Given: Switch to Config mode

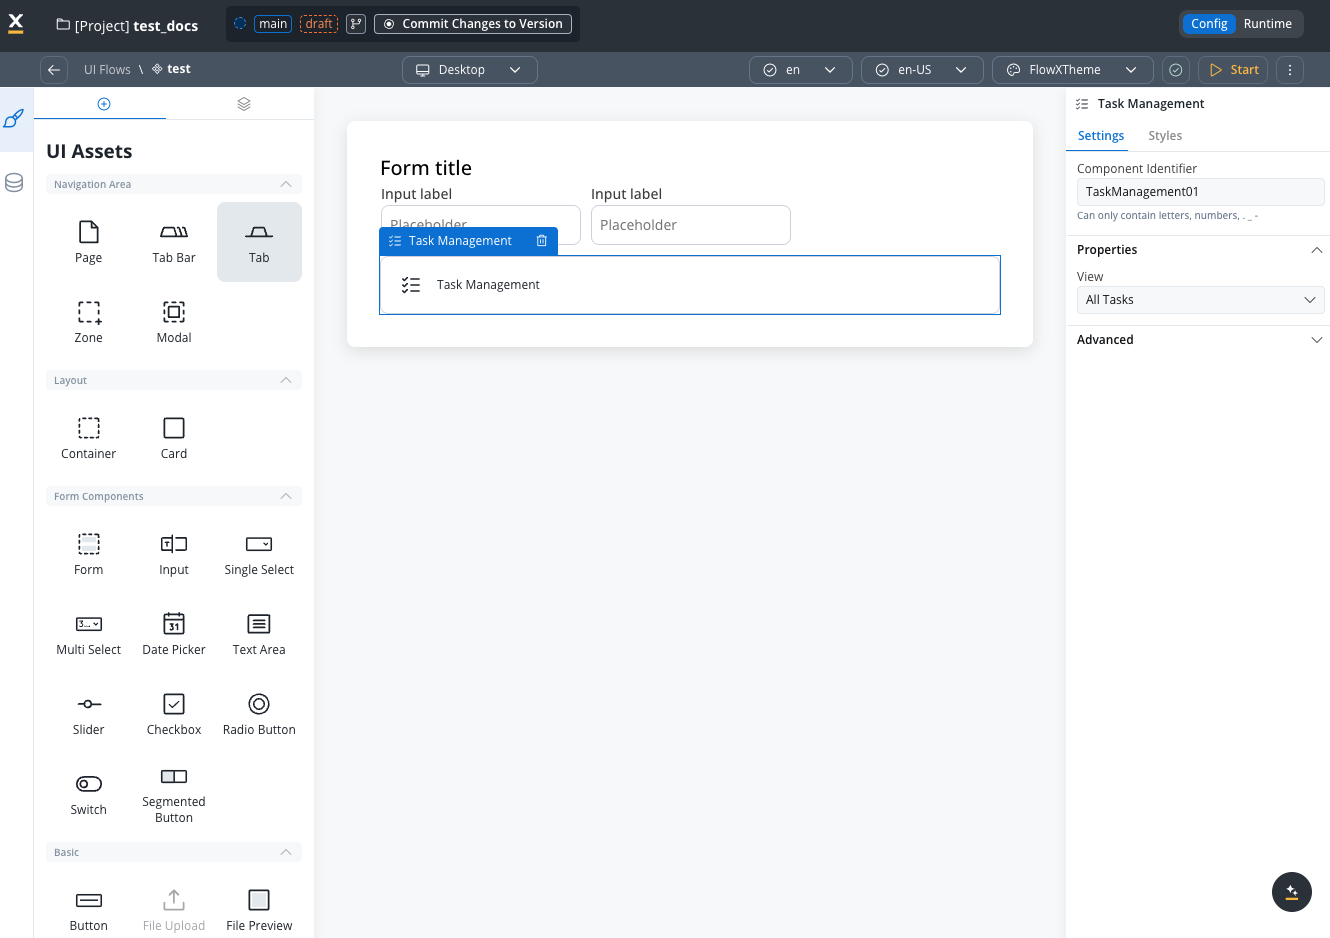Looking at the screenshot, I should pos(1209,24).
